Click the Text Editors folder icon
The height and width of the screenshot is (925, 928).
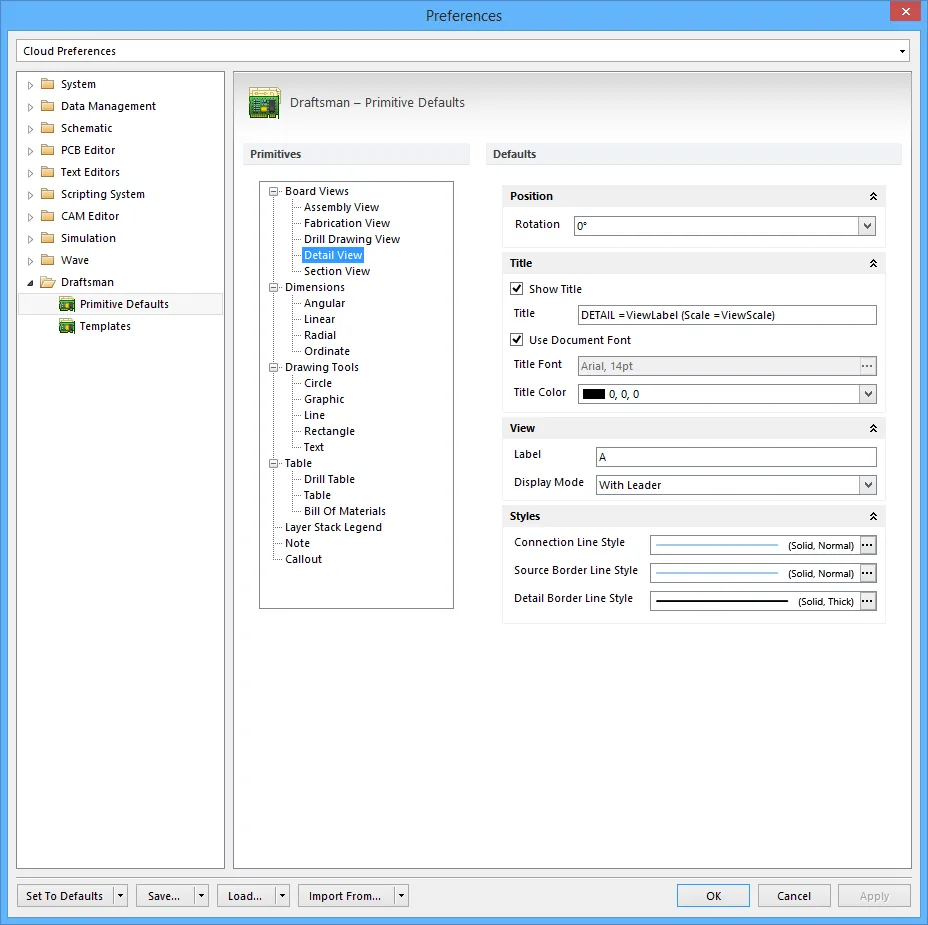click(x=47, y=172)
